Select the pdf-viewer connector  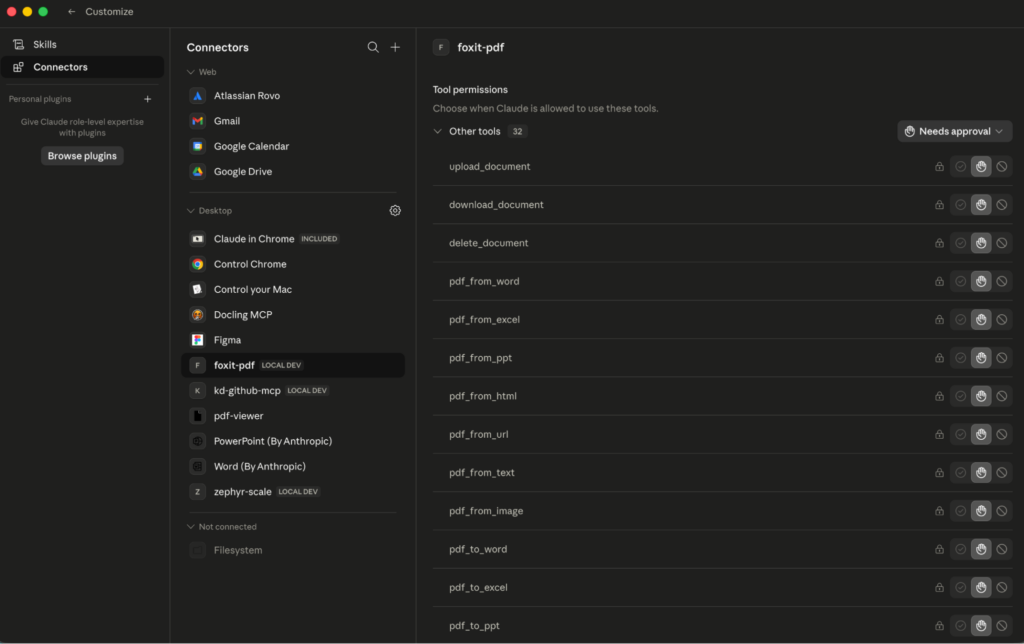[293, 416]
